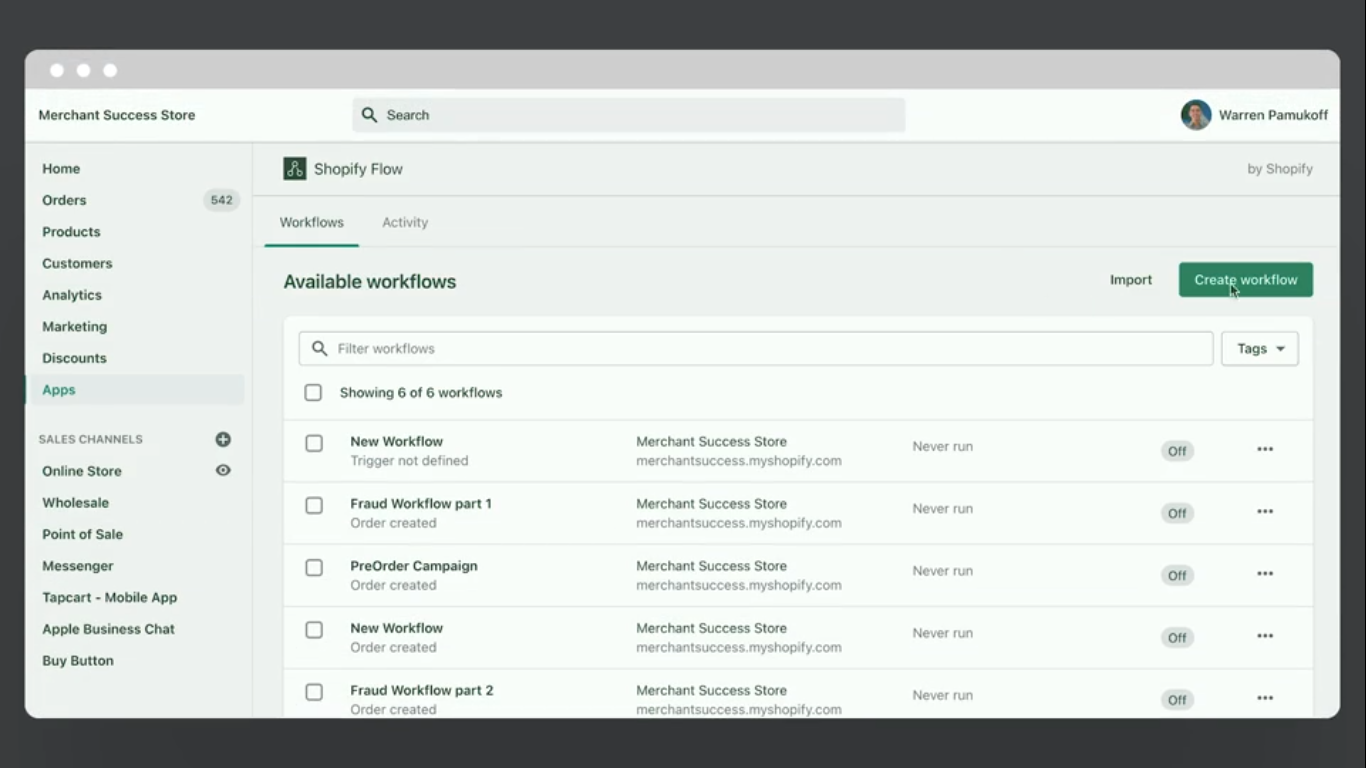Click the Shopify Flow app icon
This screenshot has height=768, width=1366.
294,169
